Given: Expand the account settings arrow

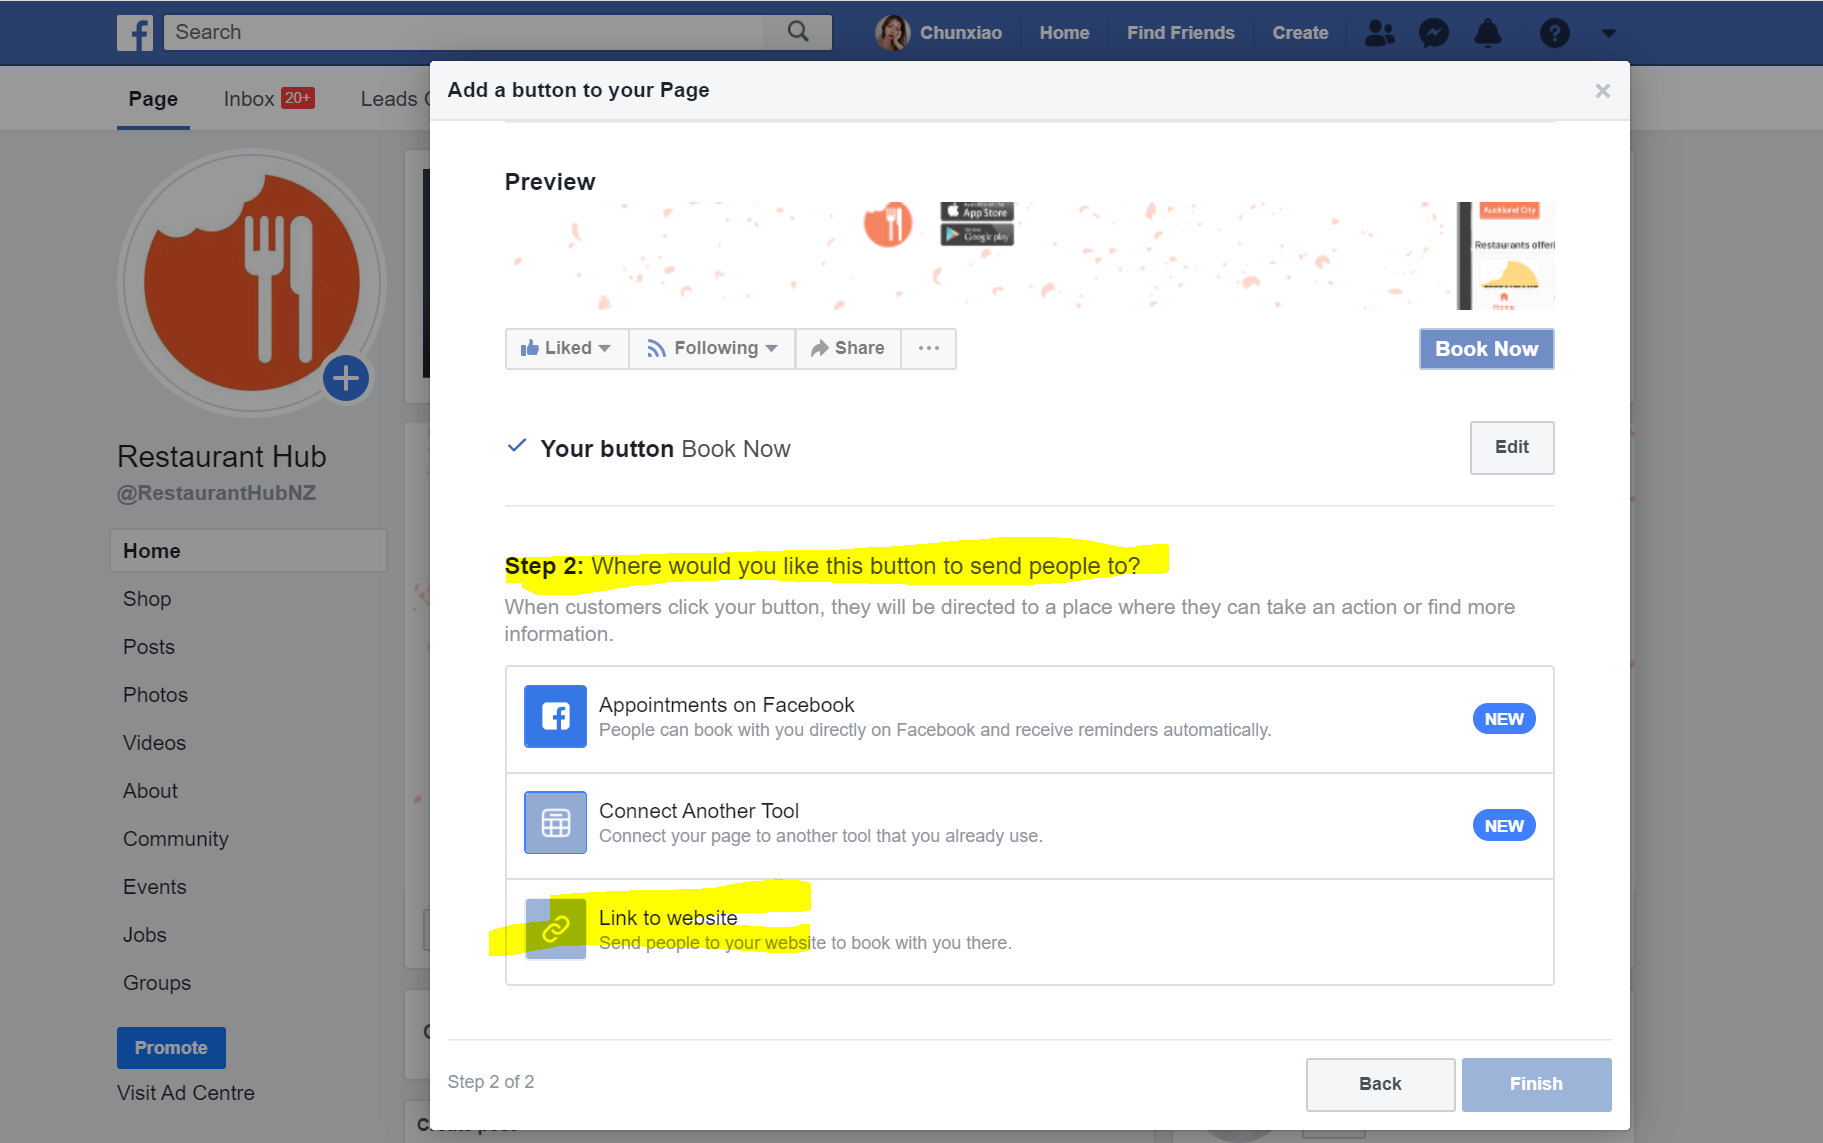Looking at the screenshot, I should click(x=1608, y=33).
